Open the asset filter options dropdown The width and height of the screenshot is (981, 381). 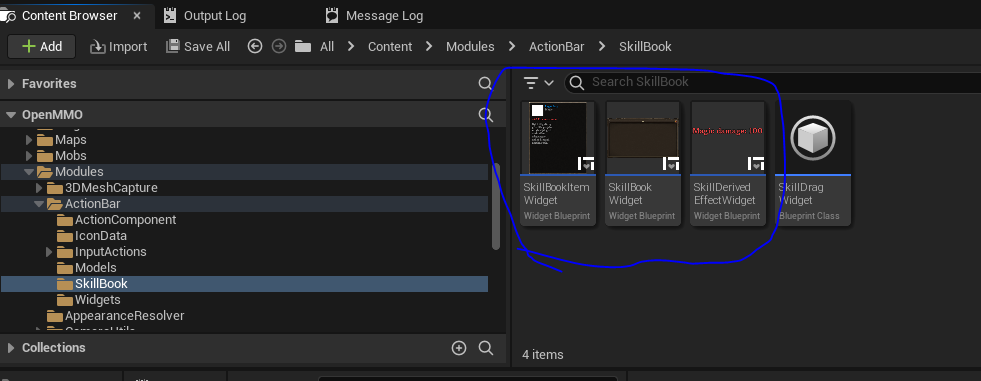pos(539,83)
